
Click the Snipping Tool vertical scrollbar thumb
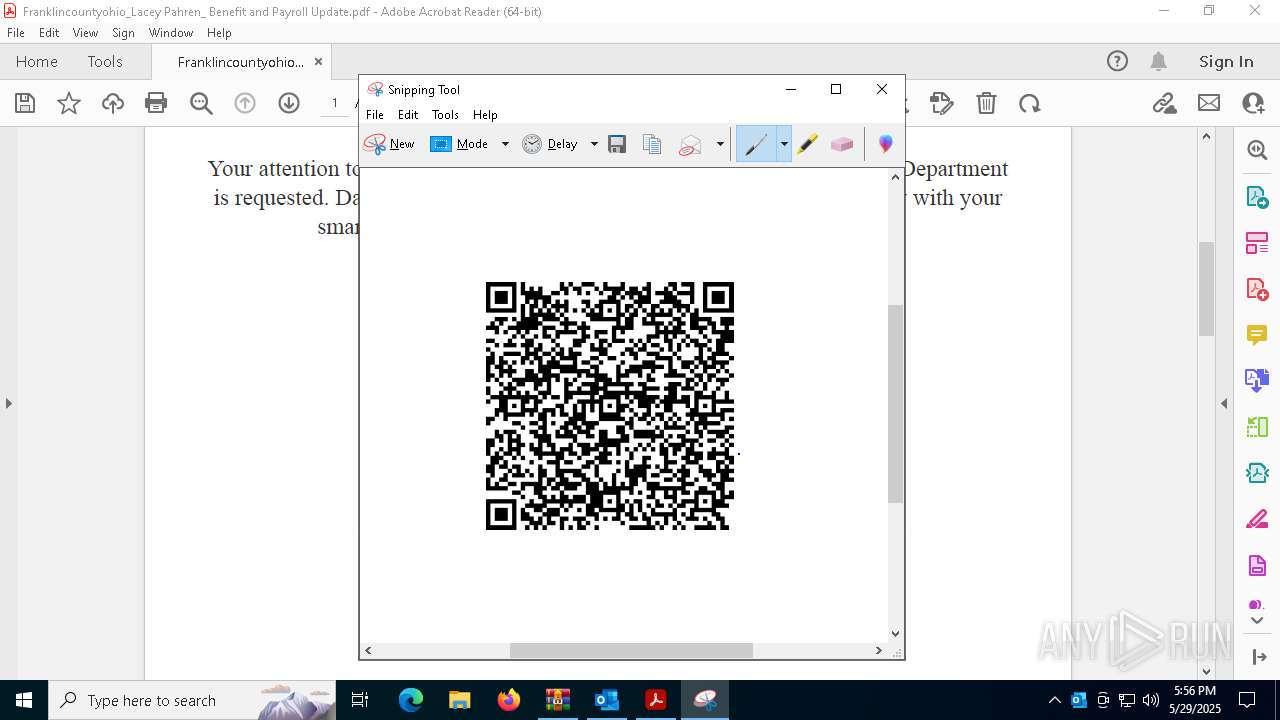895,404
